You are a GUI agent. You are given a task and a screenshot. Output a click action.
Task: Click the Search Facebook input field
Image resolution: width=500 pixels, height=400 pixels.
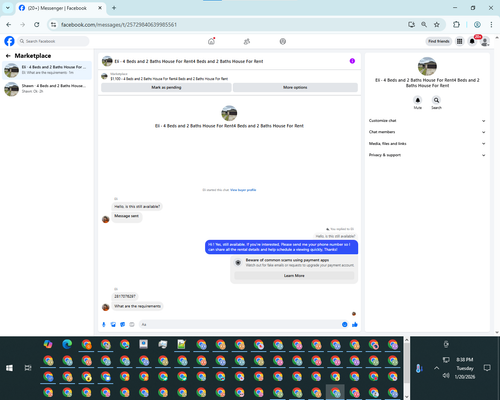53,41
